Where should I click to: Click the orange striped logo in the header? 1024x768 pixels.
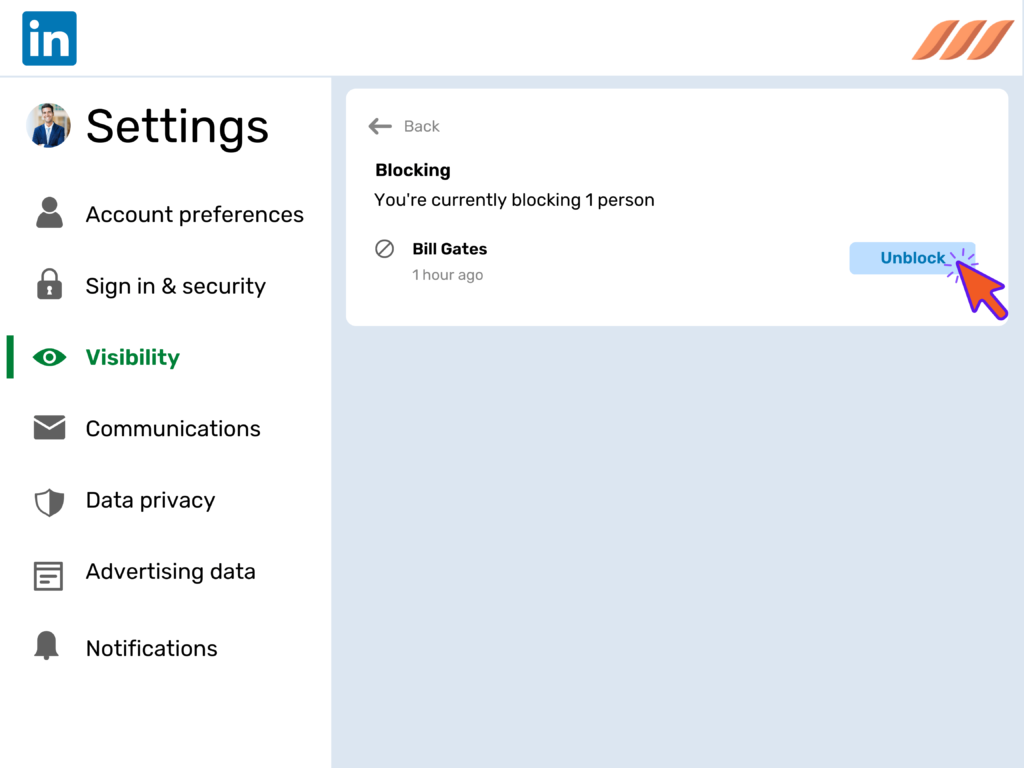[x=962, y=40]
